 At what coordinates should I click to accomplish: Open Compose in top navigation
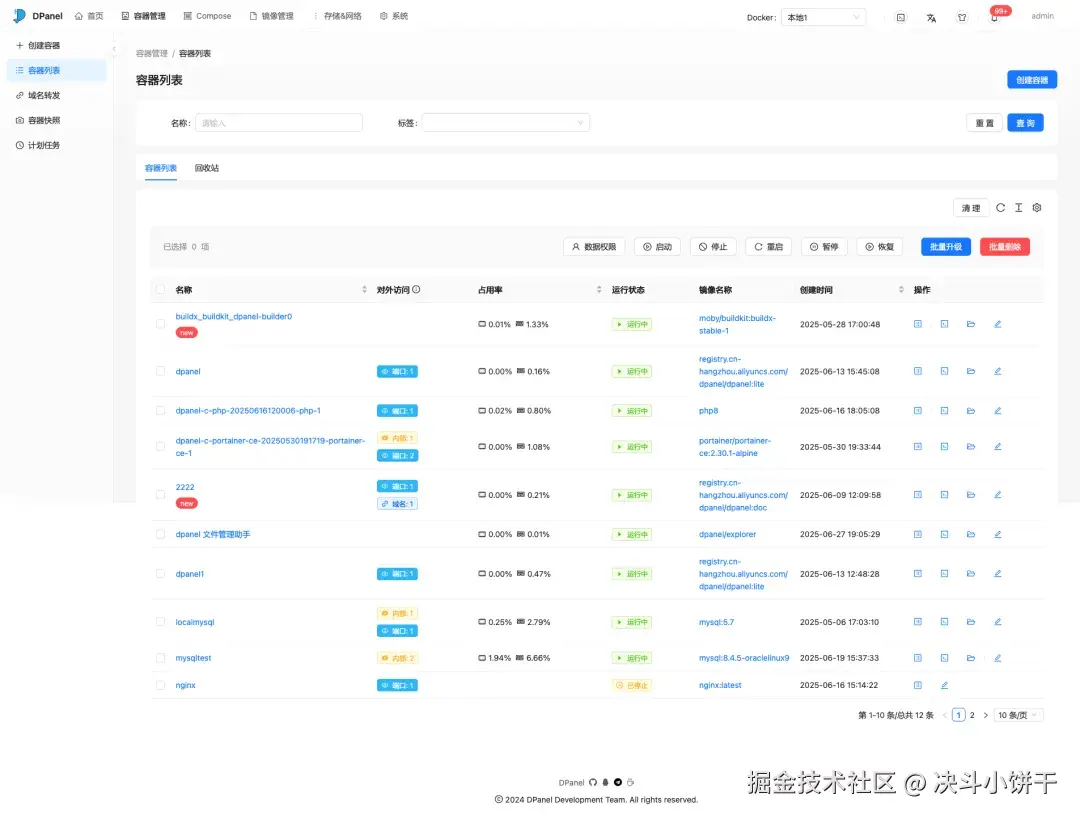click(207, 16)
